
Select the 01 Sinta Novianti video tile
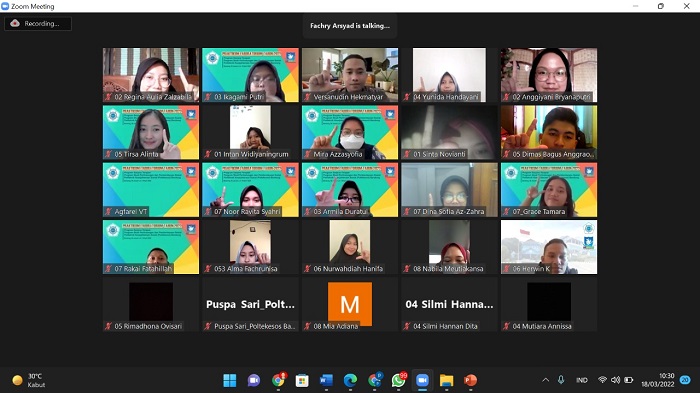450,132
